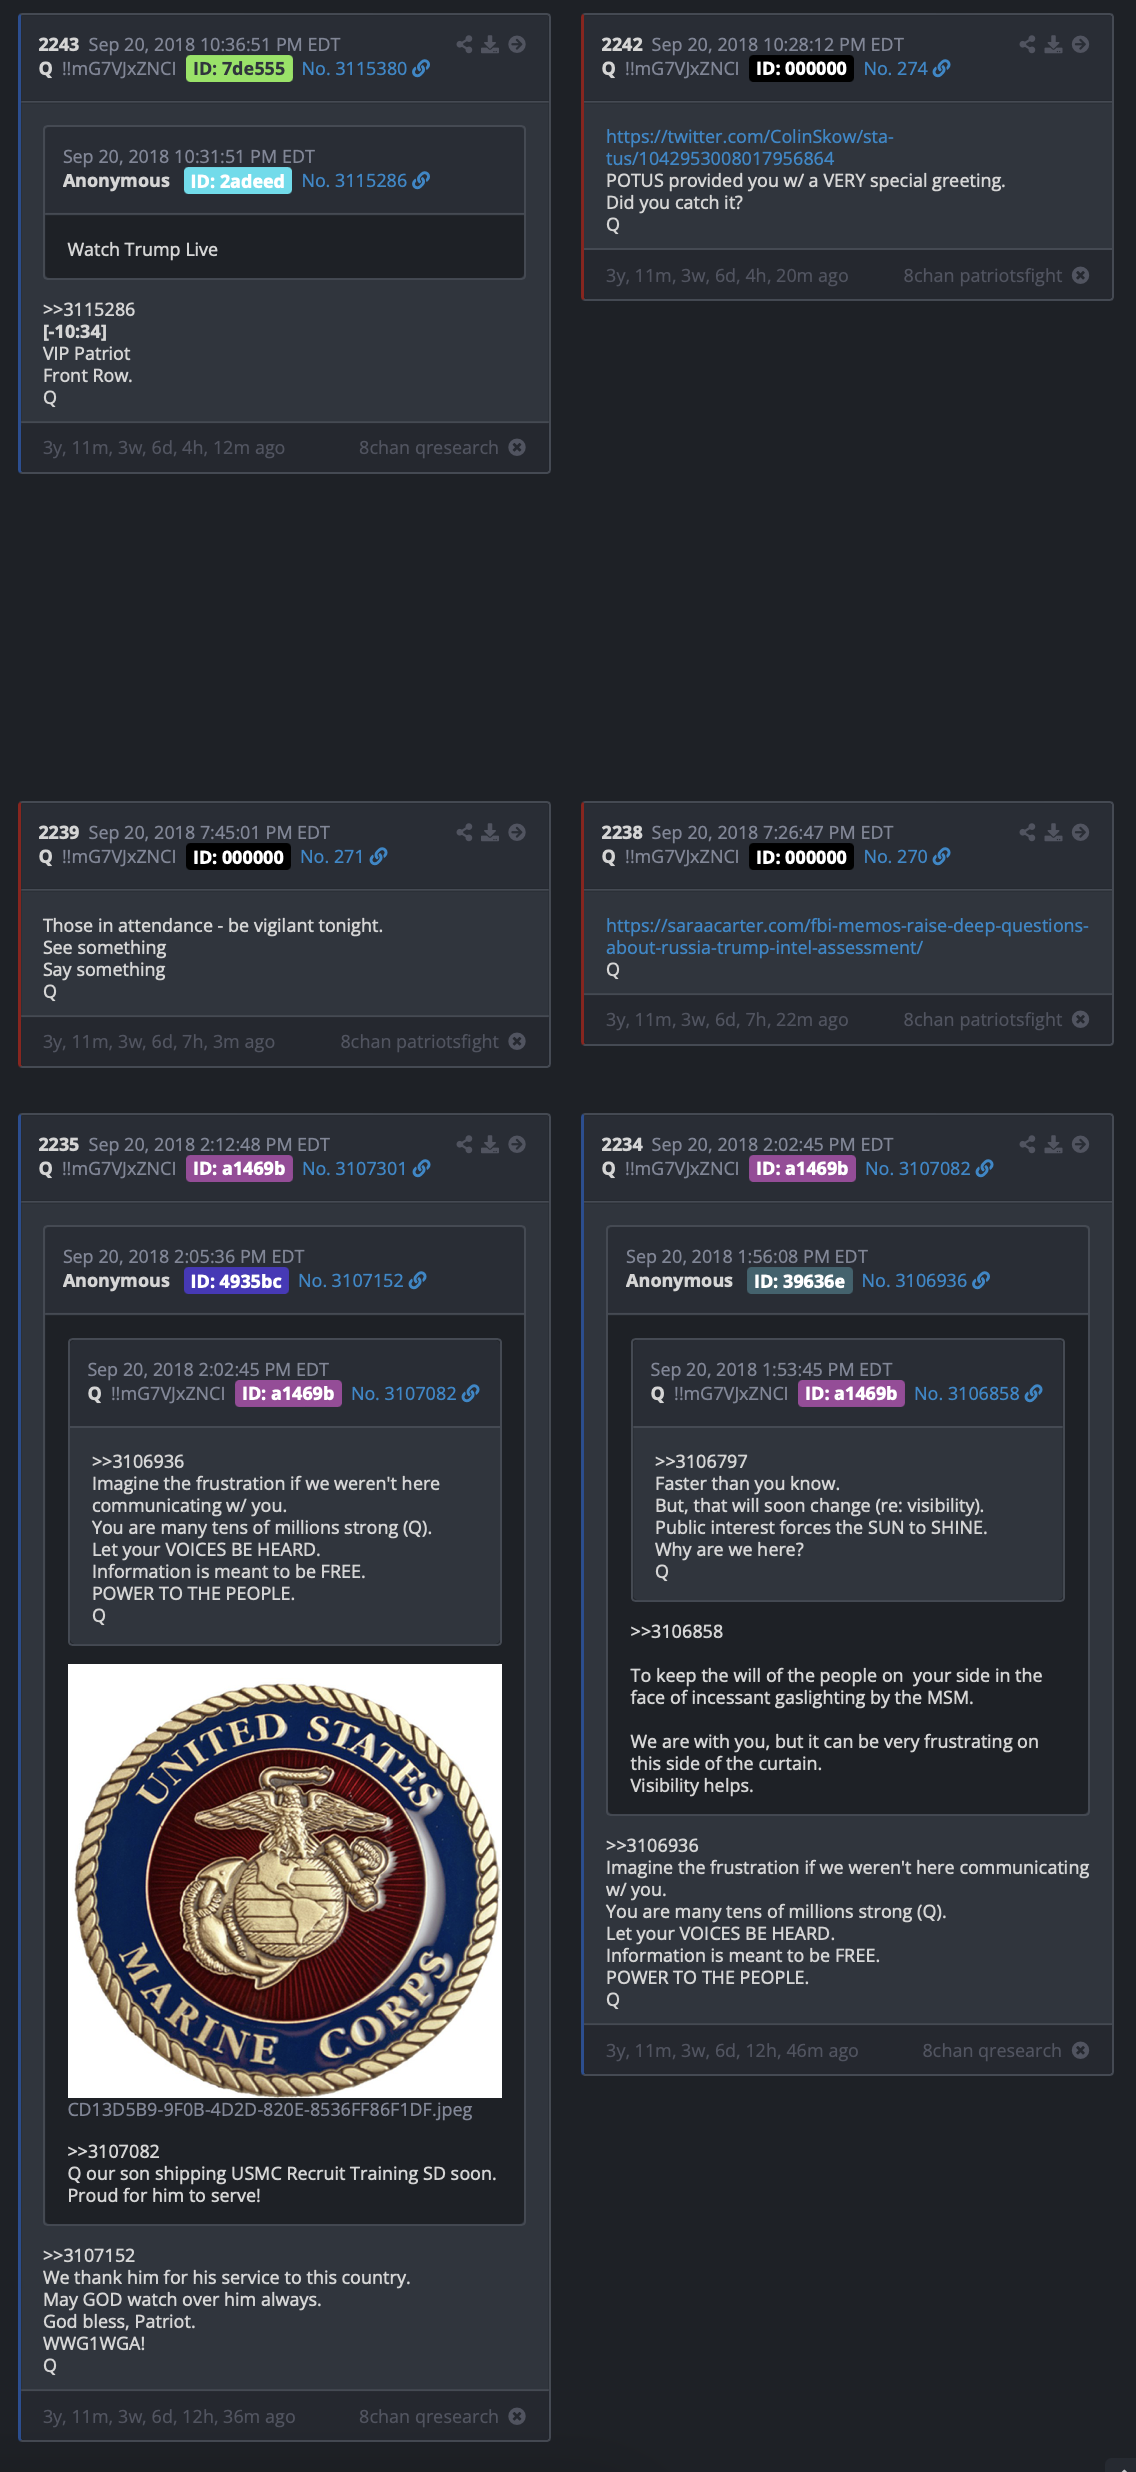Click '8chan qresearch' label on post 2234
The height and width of the screenshot is (2472, 1136).
992,2051
